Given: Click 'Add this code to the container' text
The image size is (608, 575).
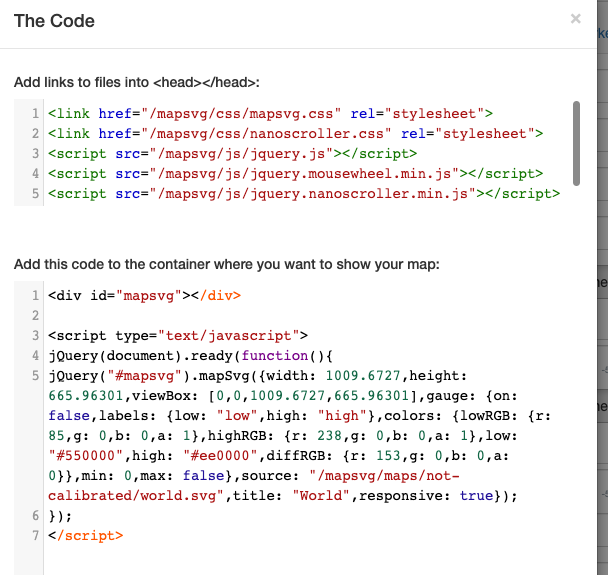Looking at the screenshot, I should tap(227, 264).
